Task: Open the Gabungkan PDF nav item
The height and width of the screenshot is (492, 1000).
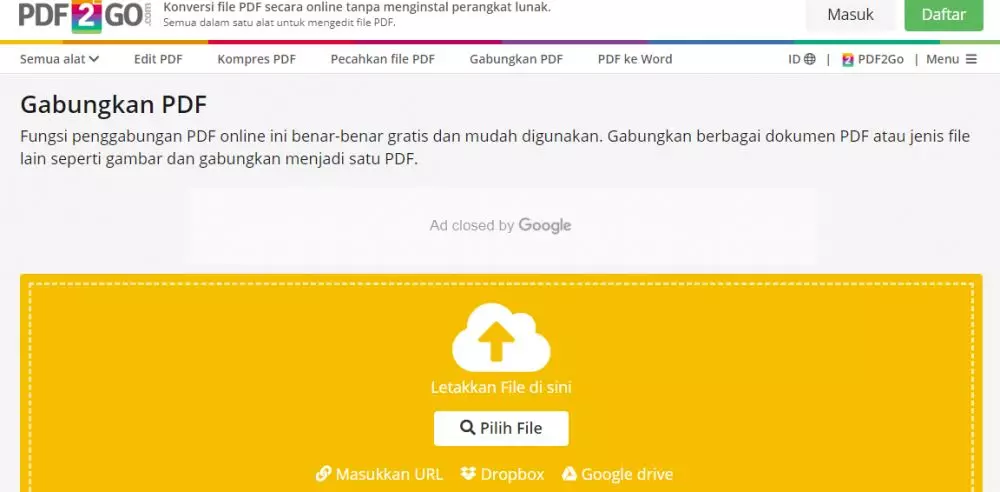Action: [516, 59]
